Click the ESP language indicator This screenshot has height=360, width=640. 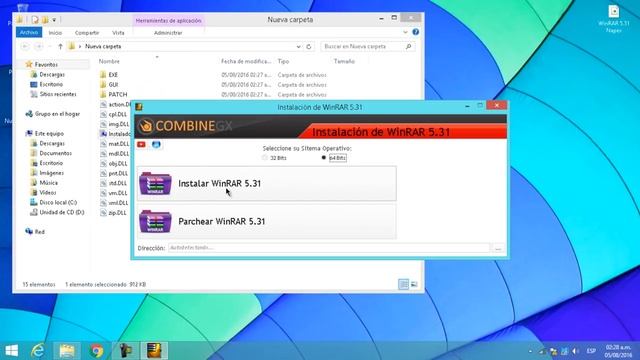591,351
